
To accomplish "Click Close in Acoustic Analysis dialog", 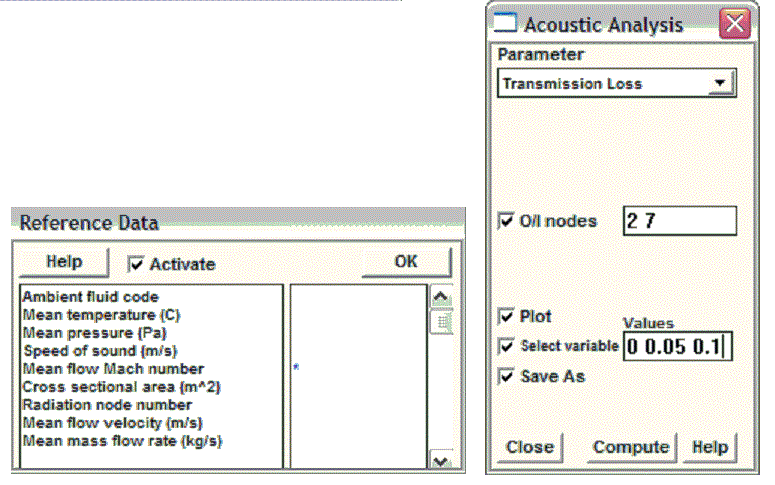I will 529,447.
